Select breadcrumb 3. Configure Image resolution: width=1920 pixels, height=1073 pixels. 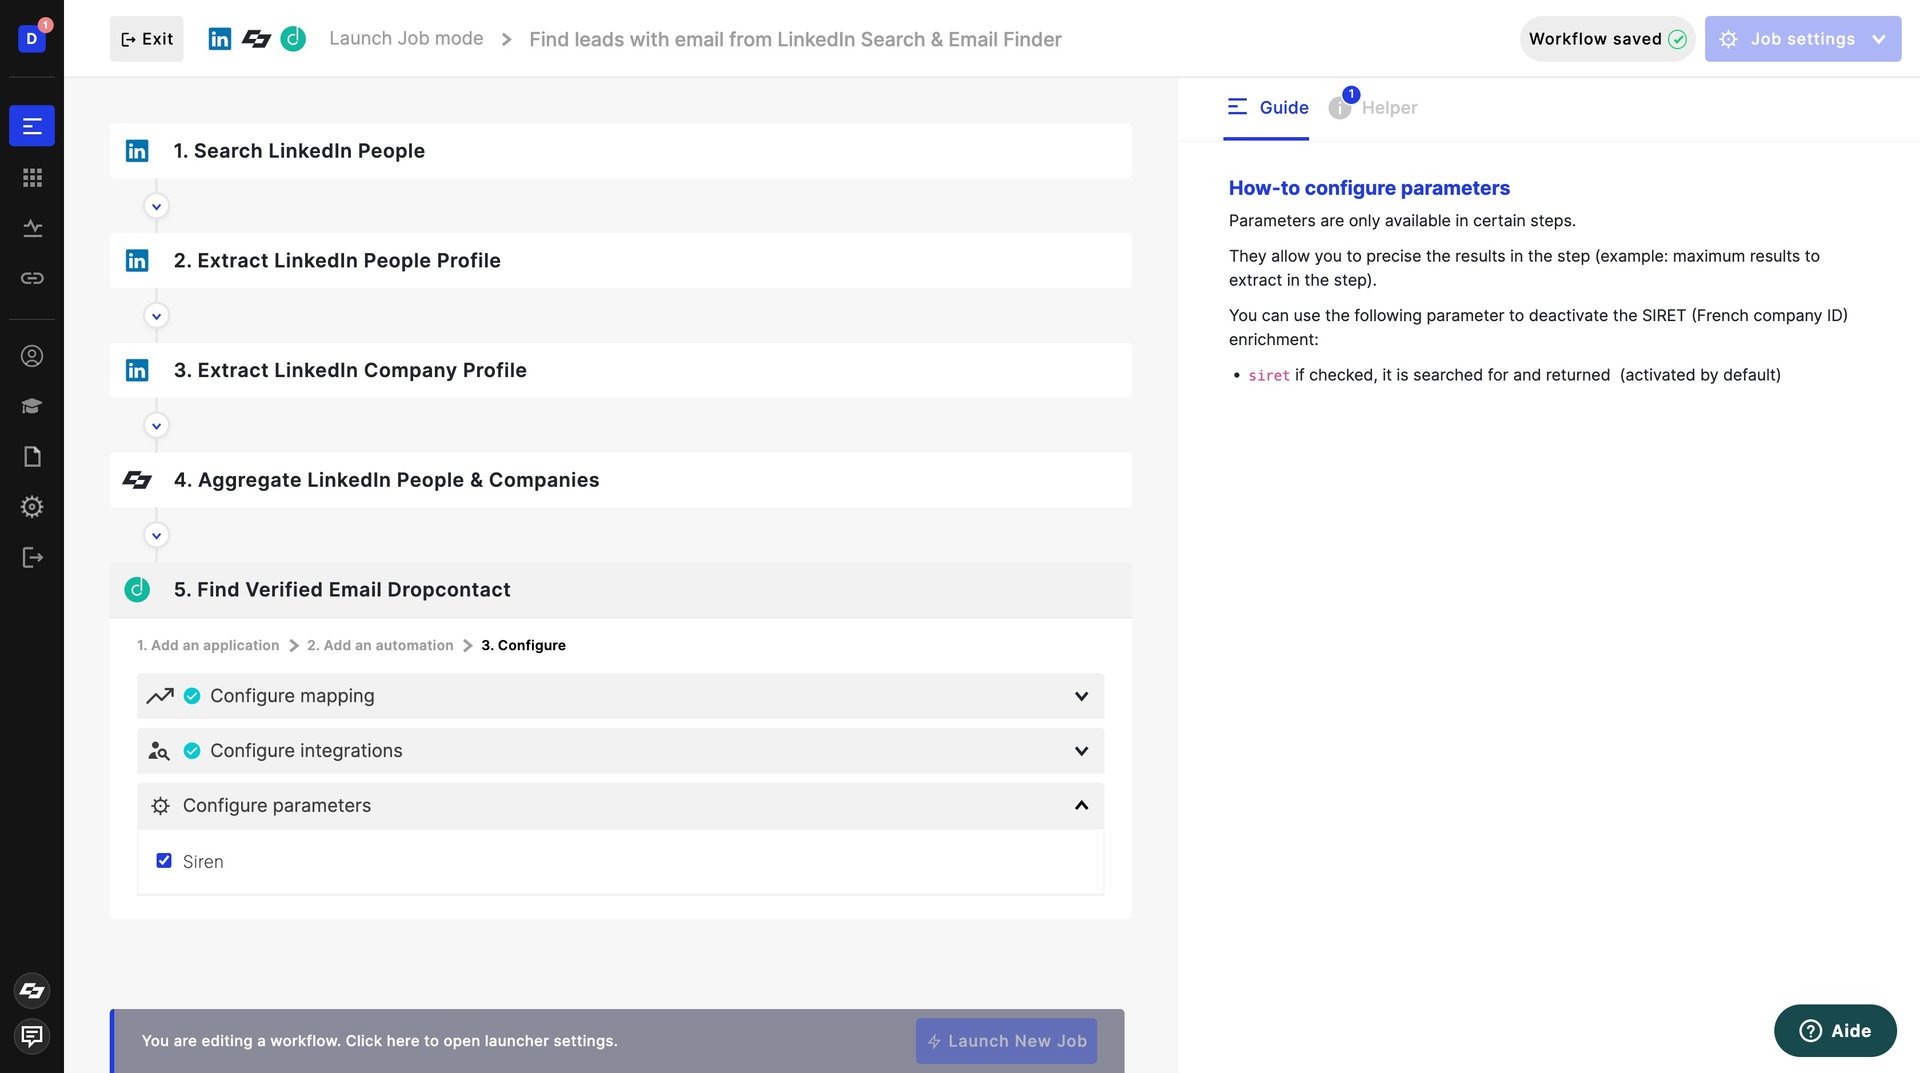pyautogui.click(x=523, y=646)
